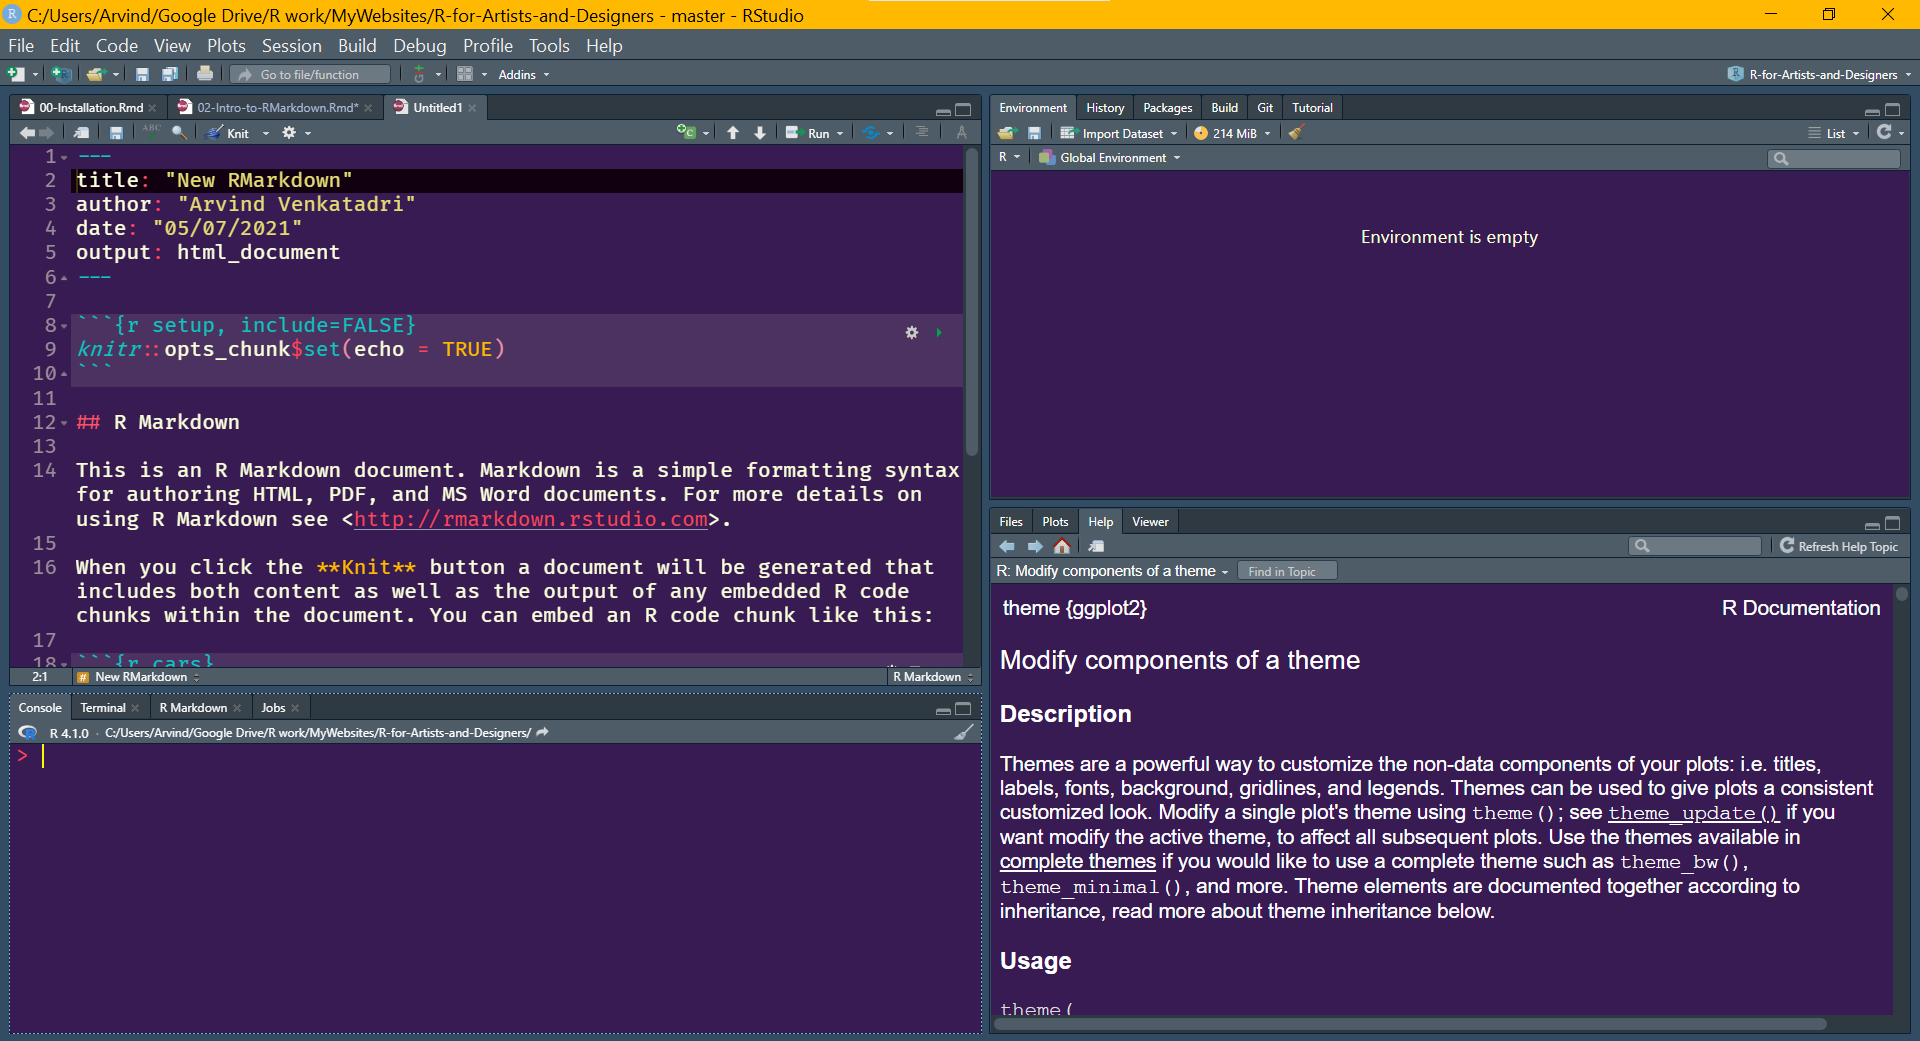
Task: Switch the Environment view with List dropdown
Action: pyautogui.click(x=1834, y=133)
